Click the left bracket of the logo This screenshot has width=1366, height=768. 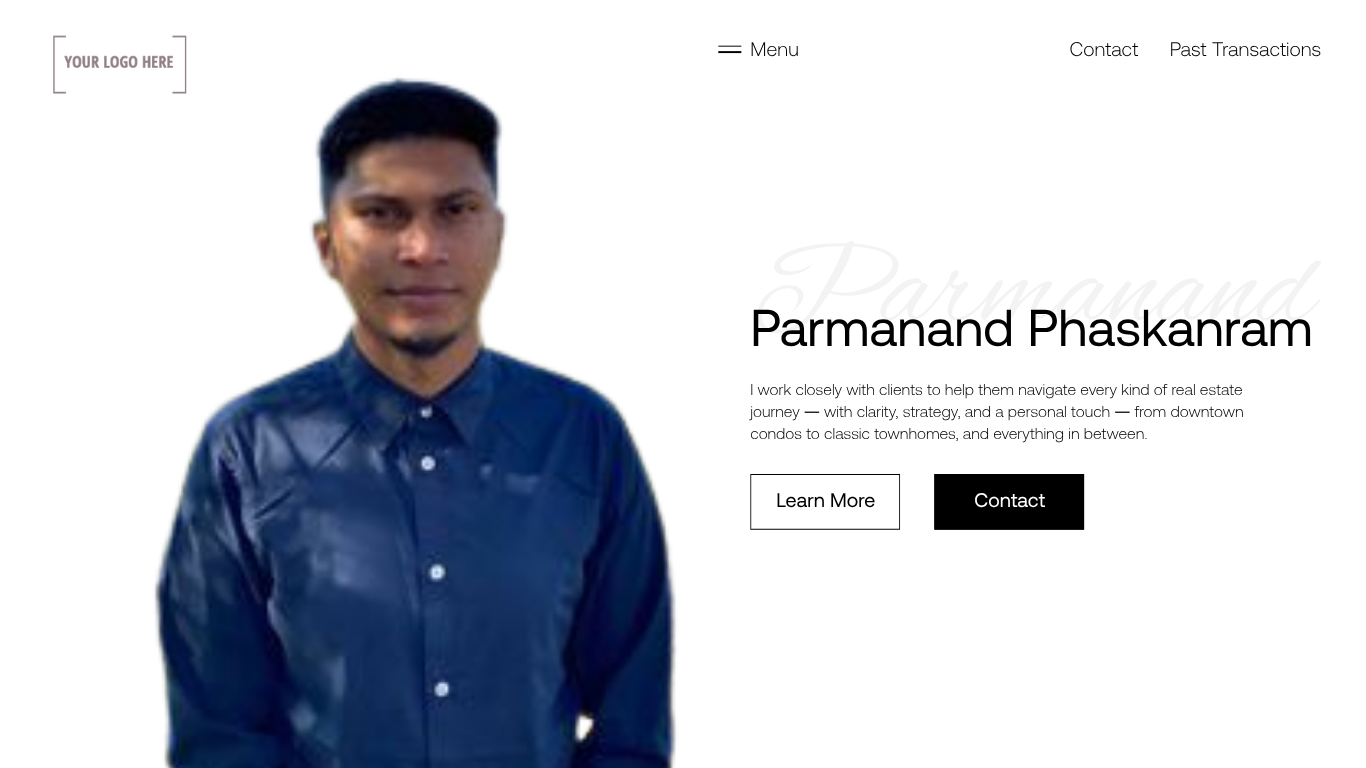[58, 64]
